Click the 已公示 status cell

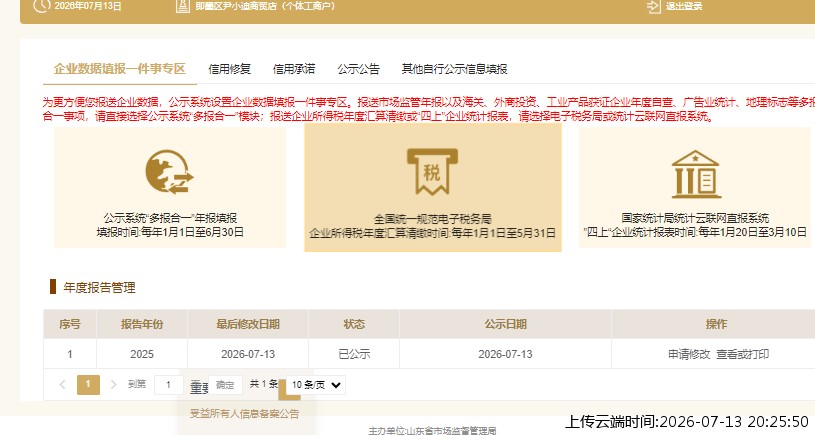point(354,354)
